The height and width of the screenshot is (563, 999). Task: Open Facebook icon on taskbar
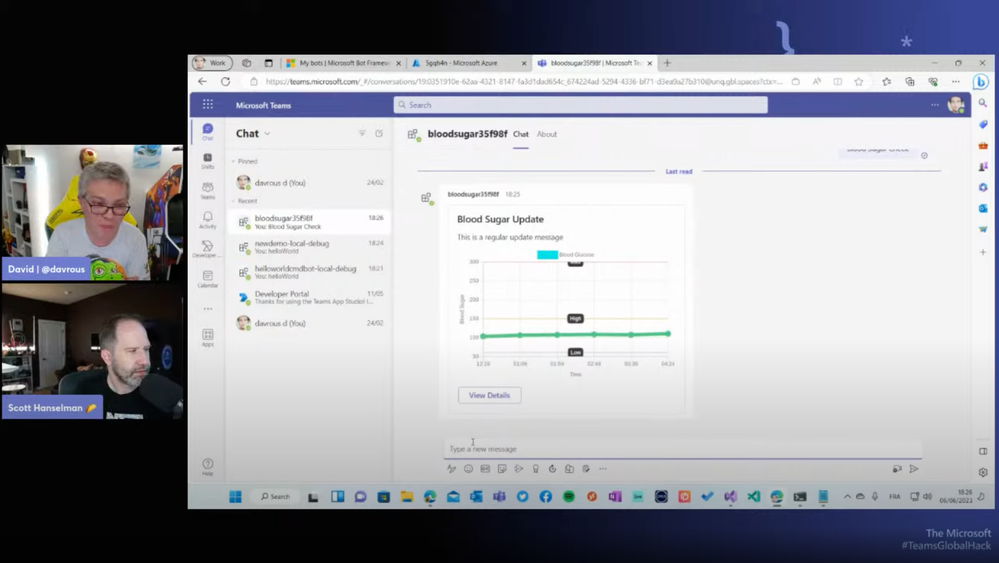click(545, 497)
